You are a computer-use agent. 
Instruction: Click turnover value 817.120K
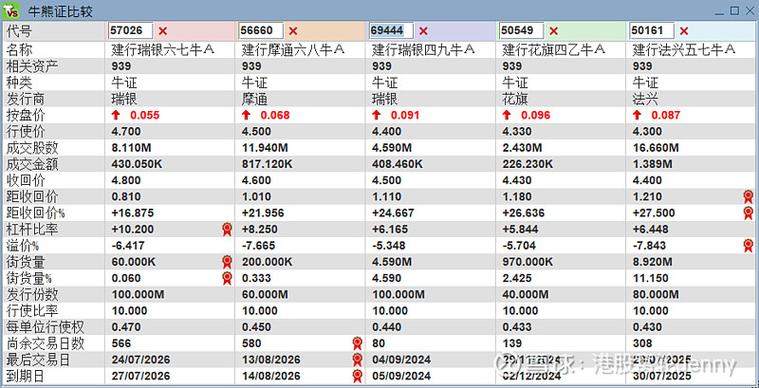tap(267, 164)
